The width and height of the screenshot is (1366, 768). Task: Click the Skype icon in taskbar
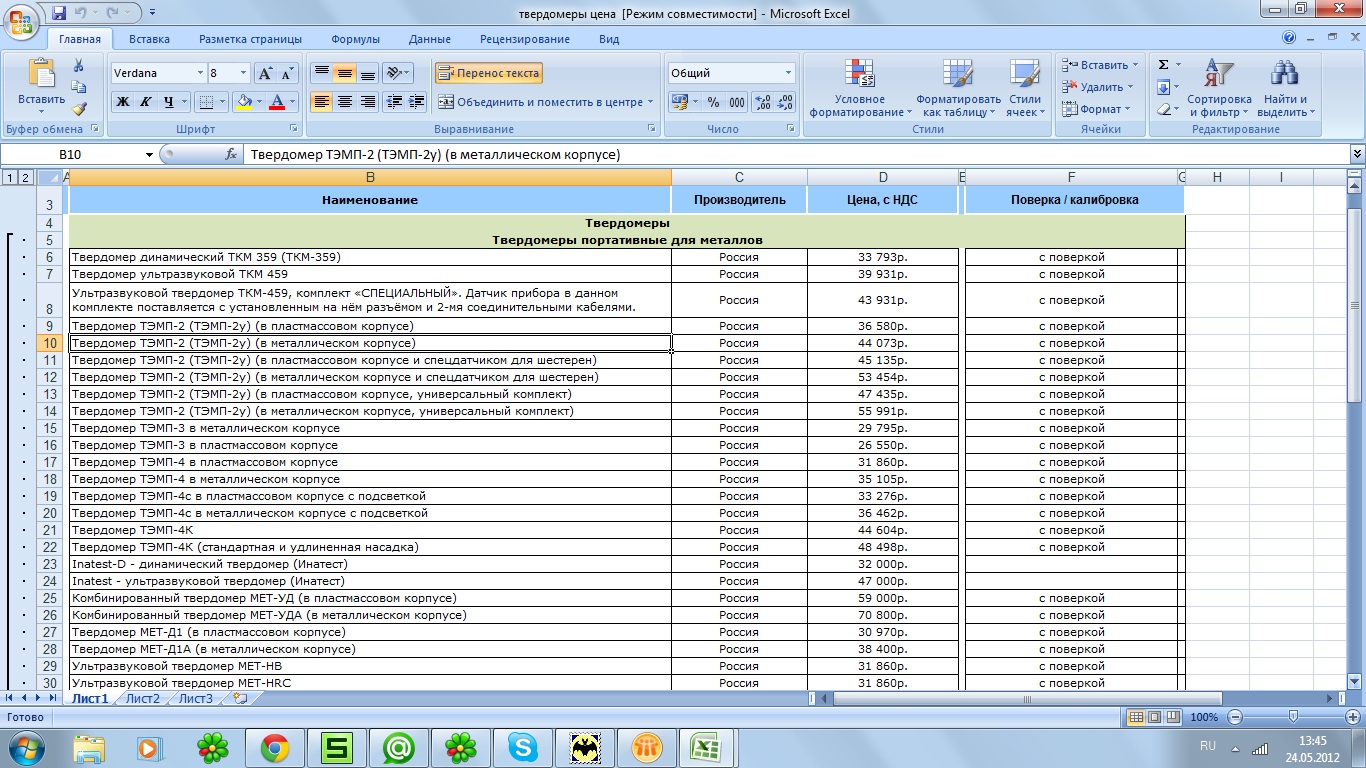coord(522,747)
